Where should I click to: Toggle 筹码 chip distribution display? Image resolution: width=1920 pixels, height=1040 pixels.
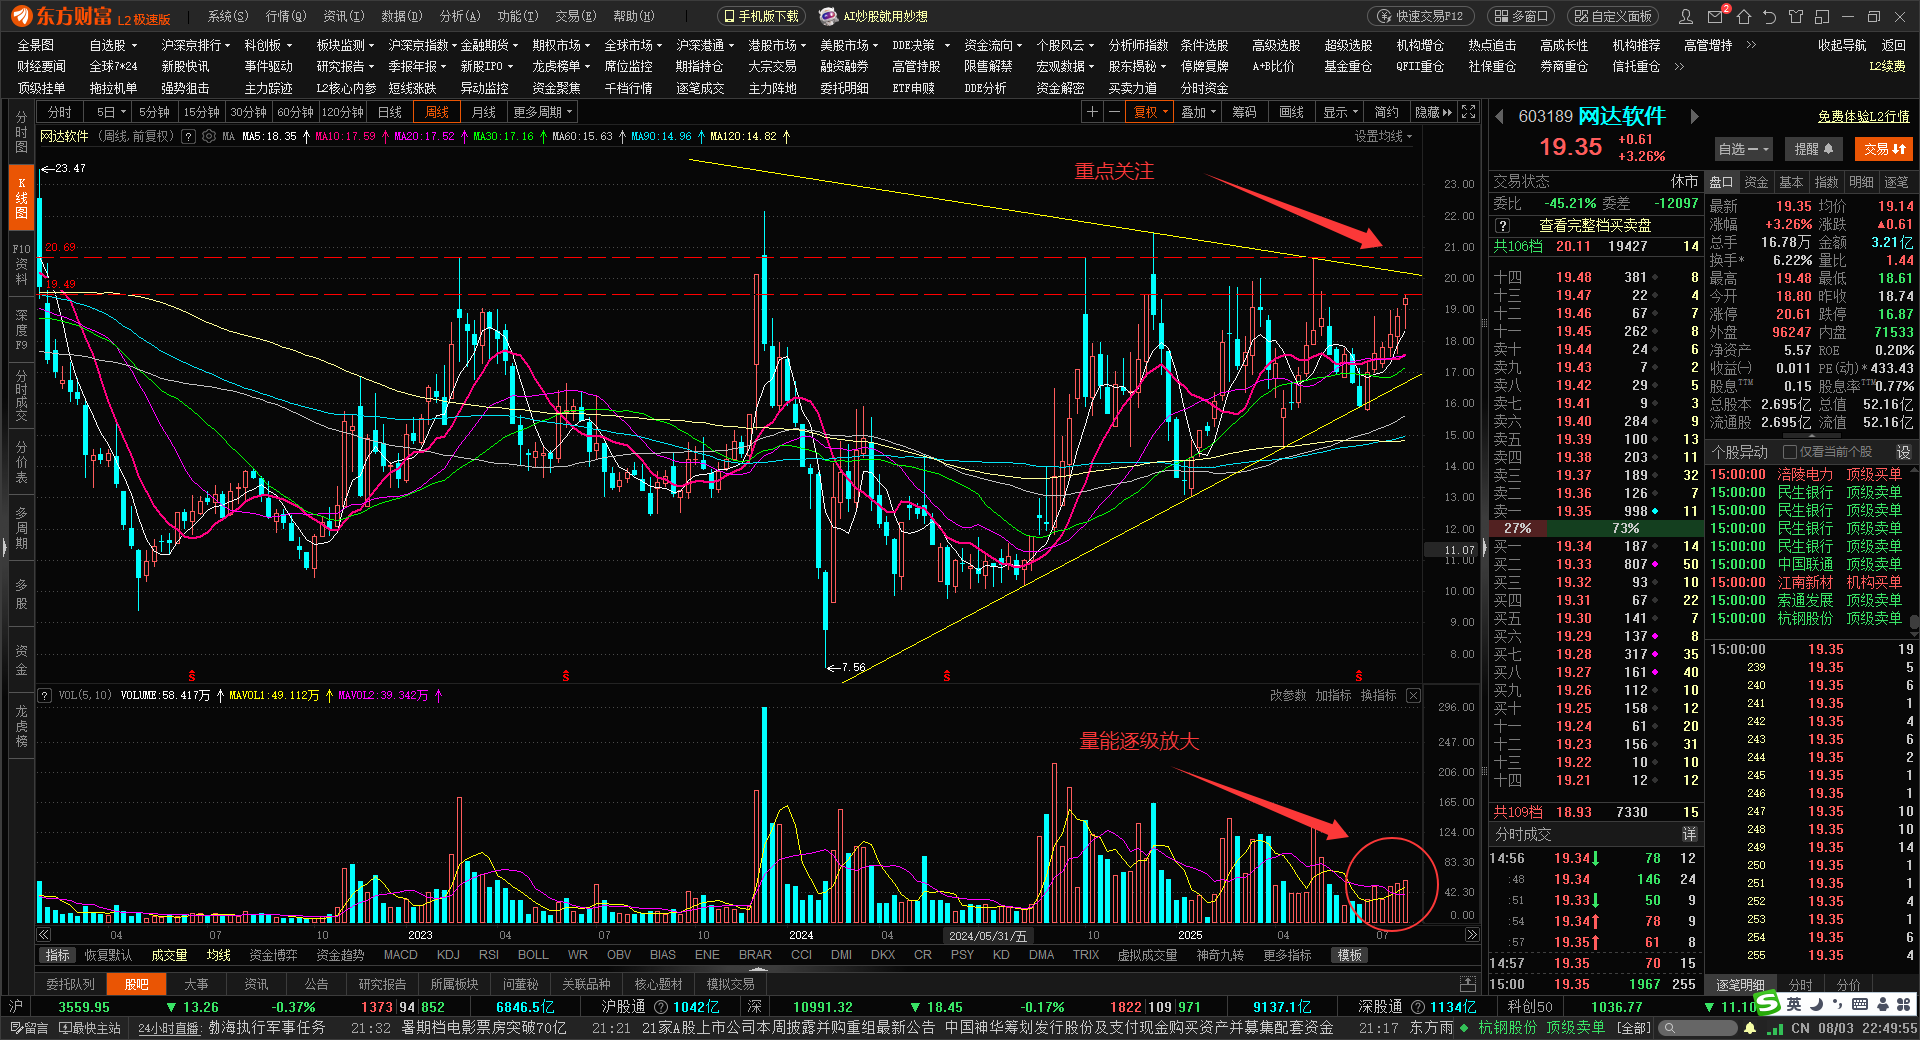[x=1244, y=112]
